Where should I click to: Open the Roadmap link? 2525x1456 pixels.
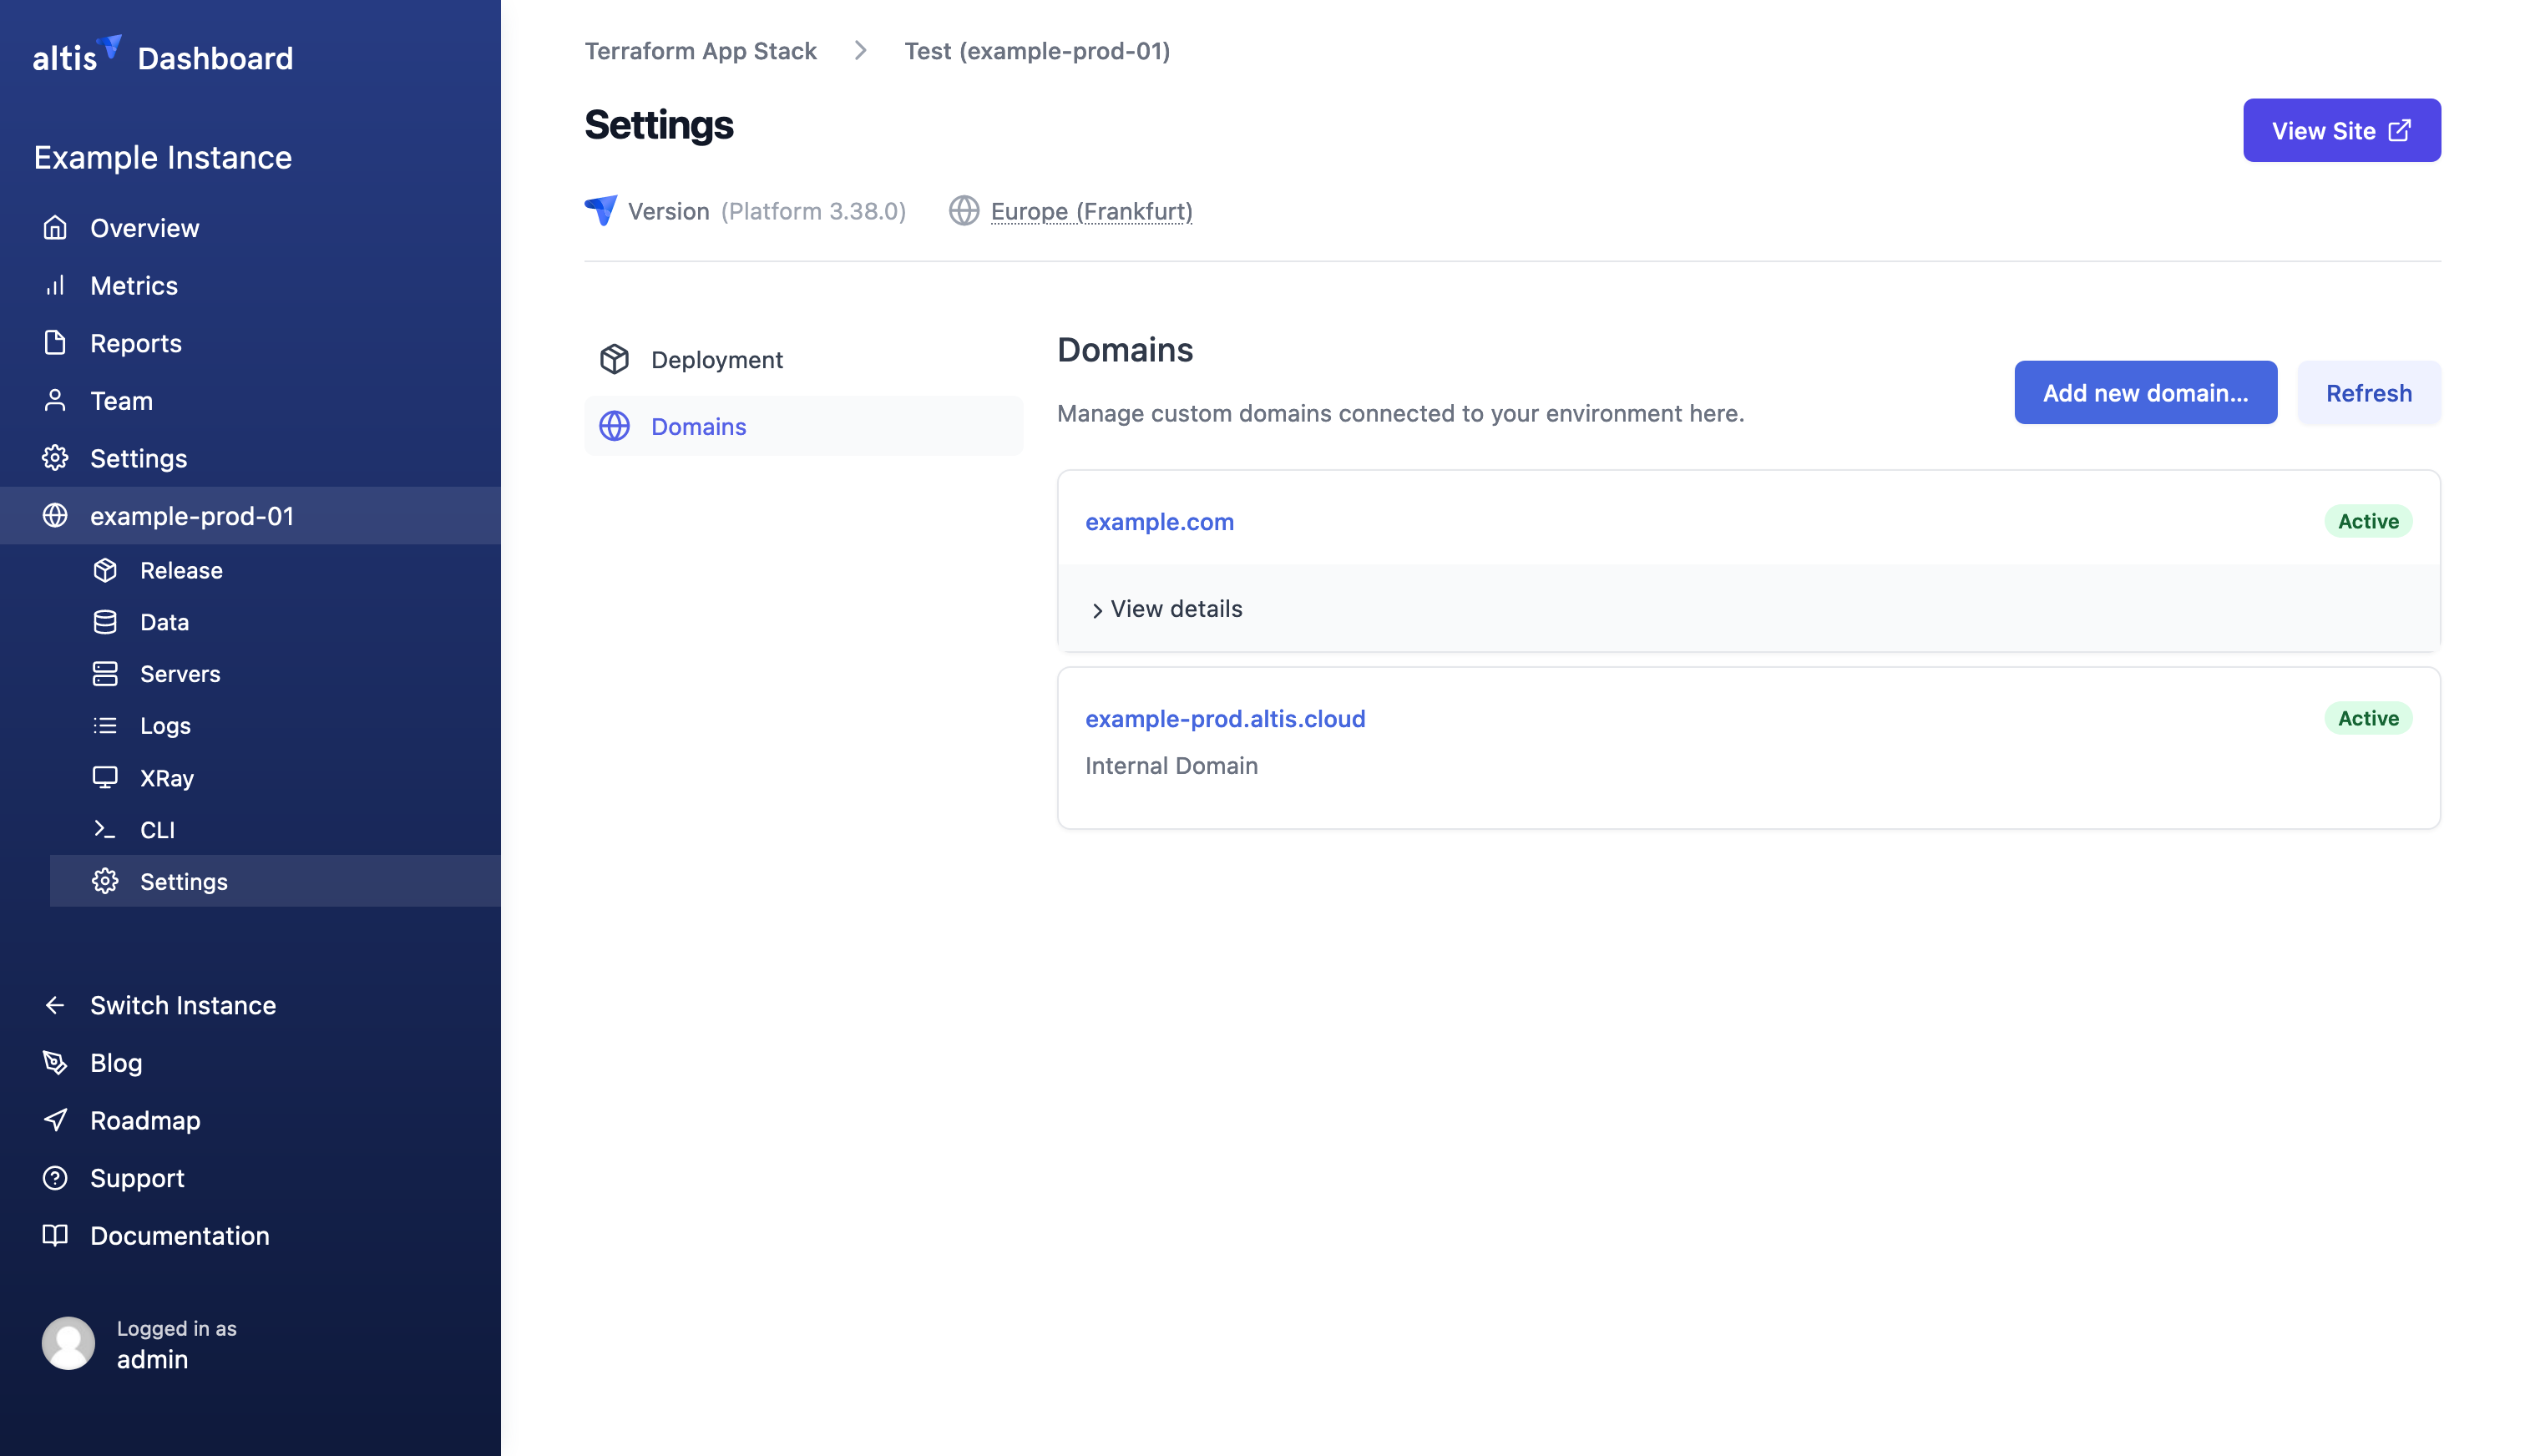coord(250,1120)
